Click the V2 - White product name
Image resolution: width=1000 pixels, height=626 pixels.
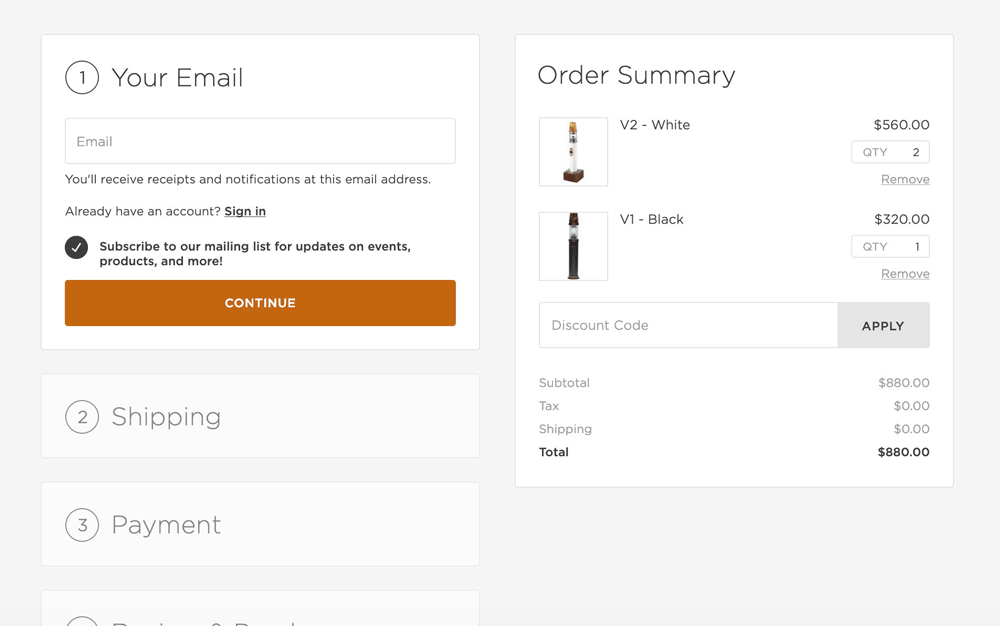(655, 125)
